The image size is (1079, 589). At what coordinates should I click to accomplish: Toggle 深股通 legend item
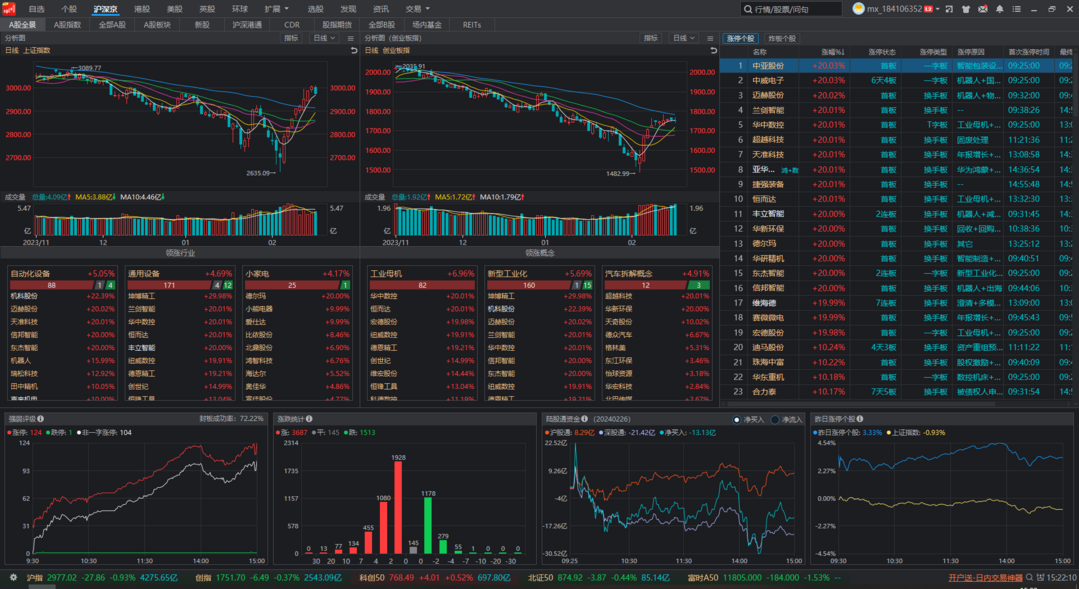click(x=626, y=432)
